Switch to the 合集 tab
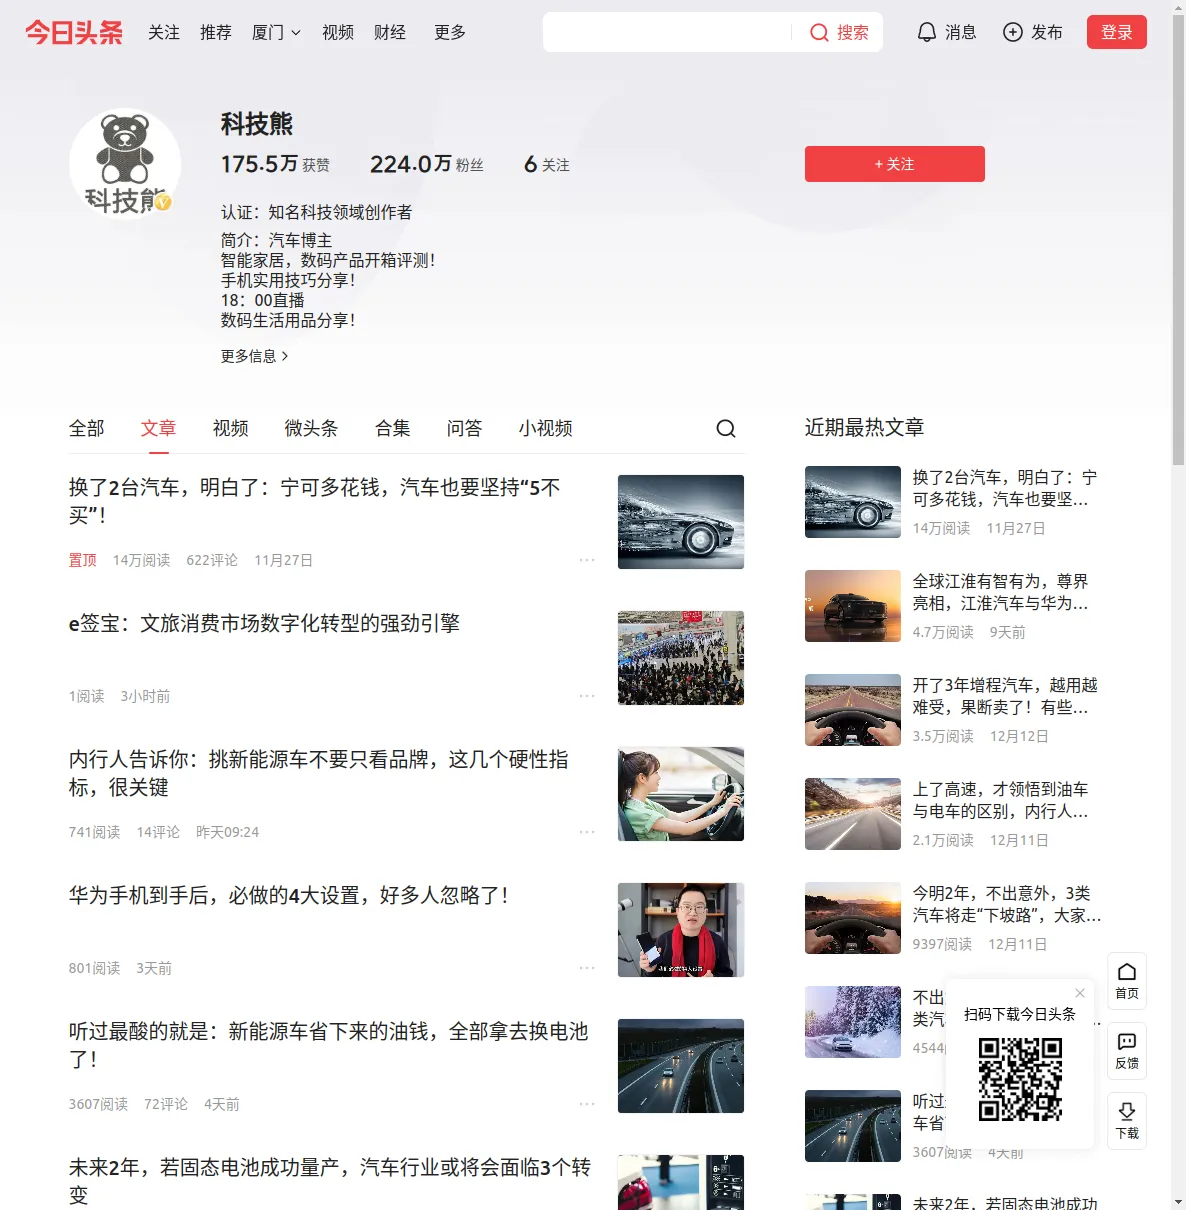 click(393, 429)
